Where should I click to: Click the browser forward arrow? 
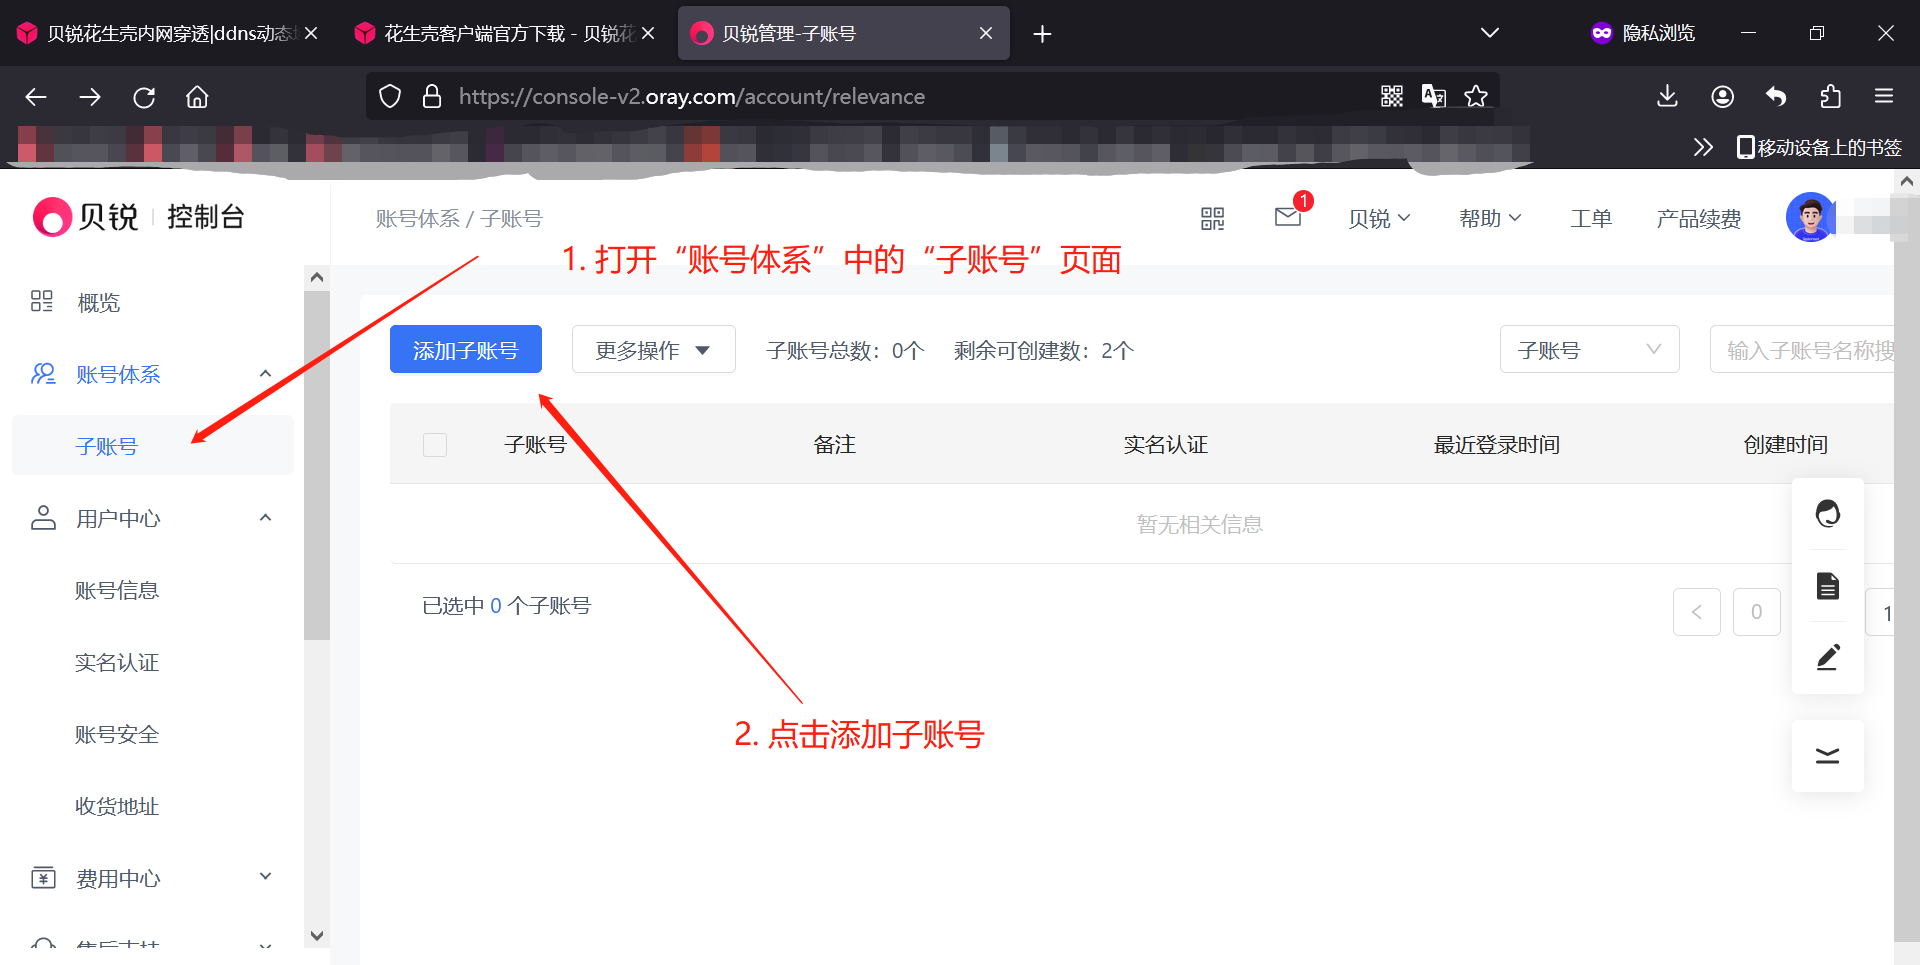click(x=90, y=97)
